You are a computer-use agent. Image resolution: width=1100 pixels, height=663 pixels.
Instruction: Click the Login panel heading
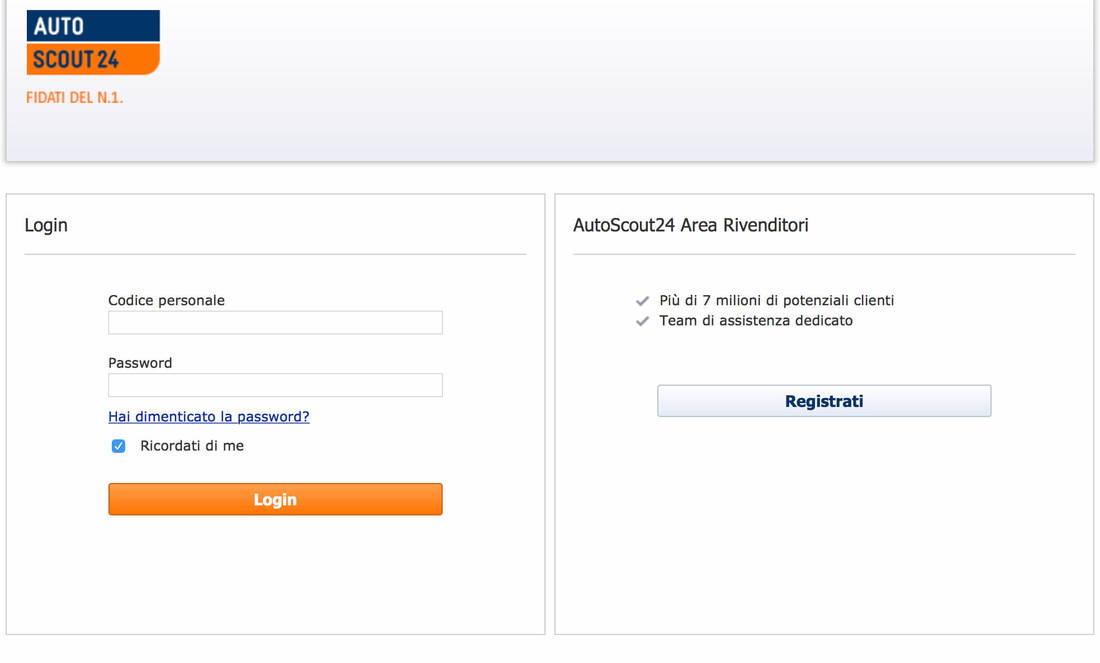point(46,225)
